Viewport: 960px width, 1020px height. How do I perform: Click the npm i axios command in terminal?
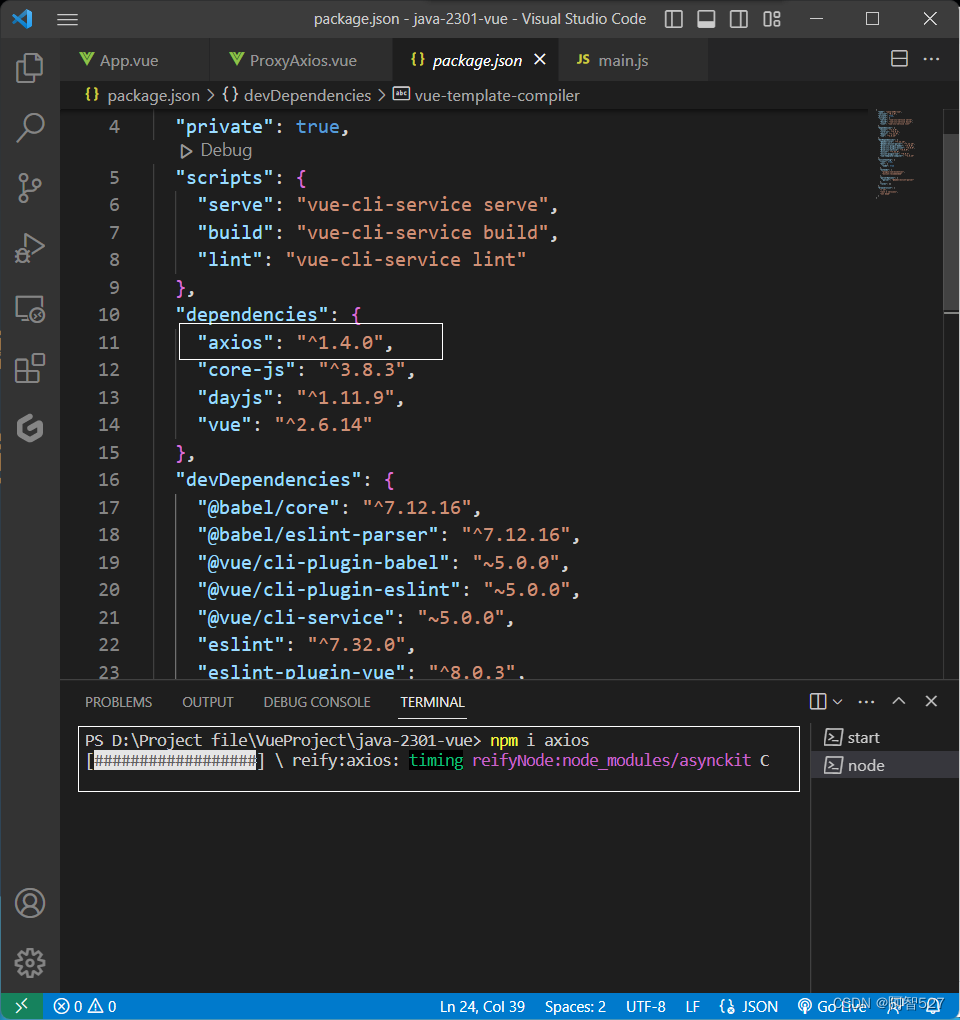539,740
